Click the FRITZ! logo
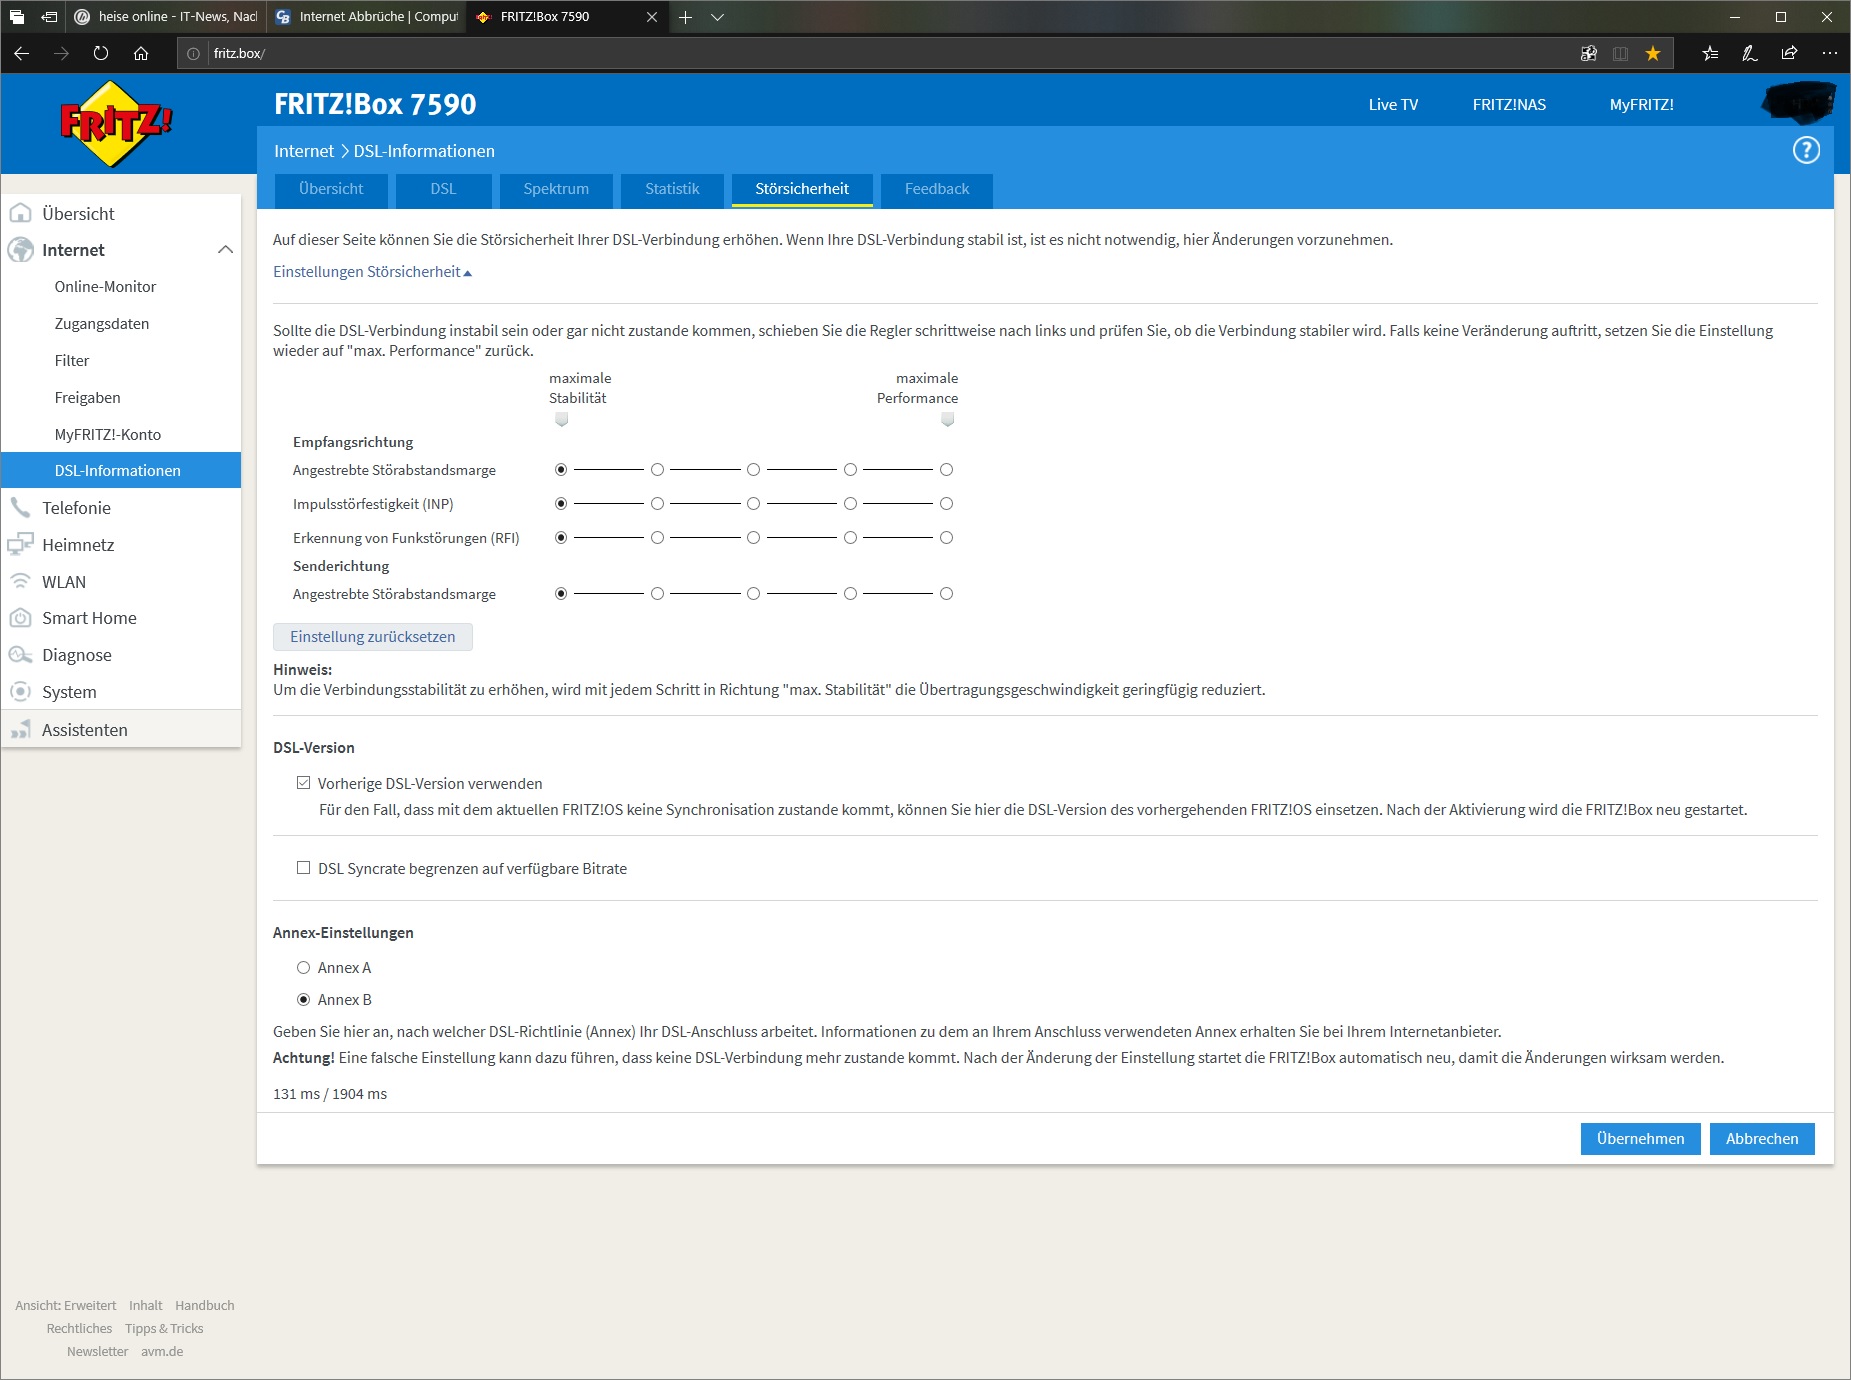Image resolution: width=1851 pixels, height=1380 pixels. 116,123
